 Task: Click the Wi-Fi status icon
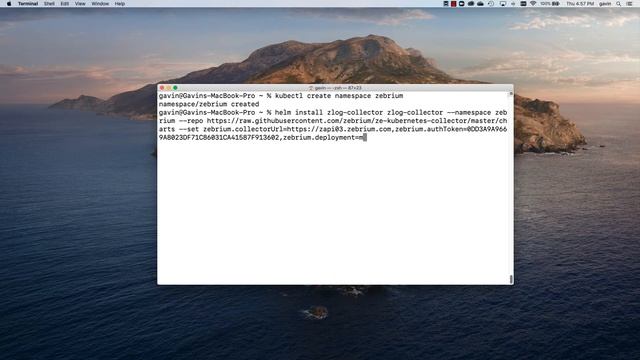[533, 4]
